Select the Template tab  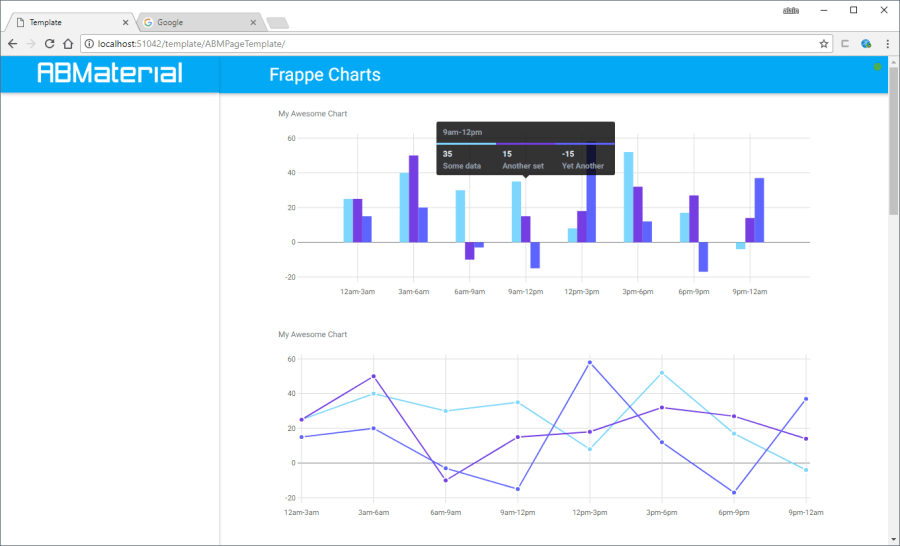point(65,22)
